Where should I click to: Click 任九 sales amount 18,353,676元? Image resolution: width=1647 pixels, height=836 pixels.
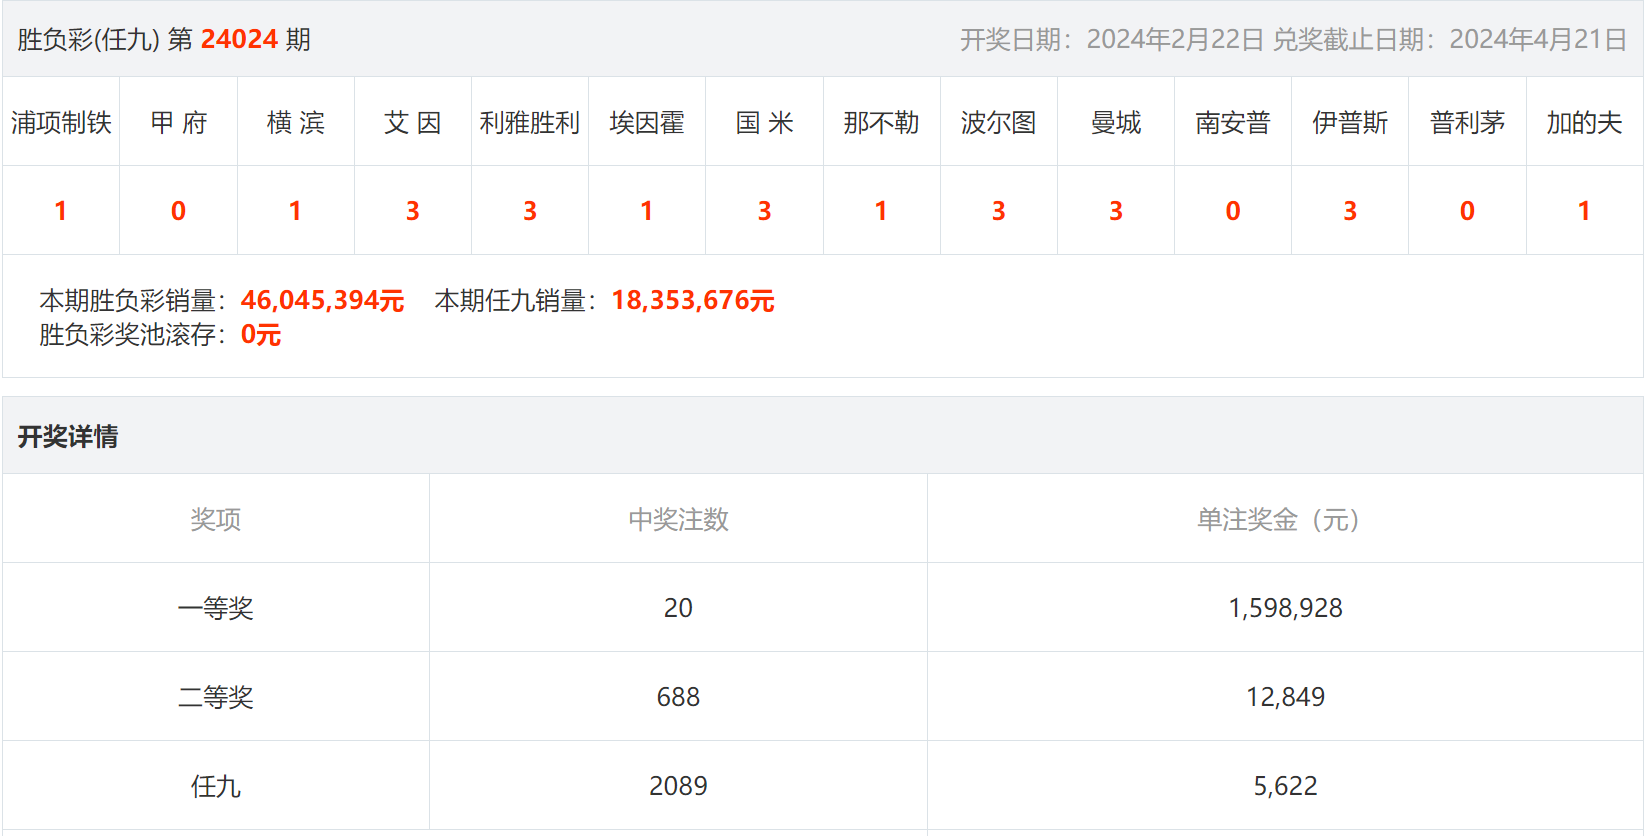pyautogui.click(x=693, y=300)
